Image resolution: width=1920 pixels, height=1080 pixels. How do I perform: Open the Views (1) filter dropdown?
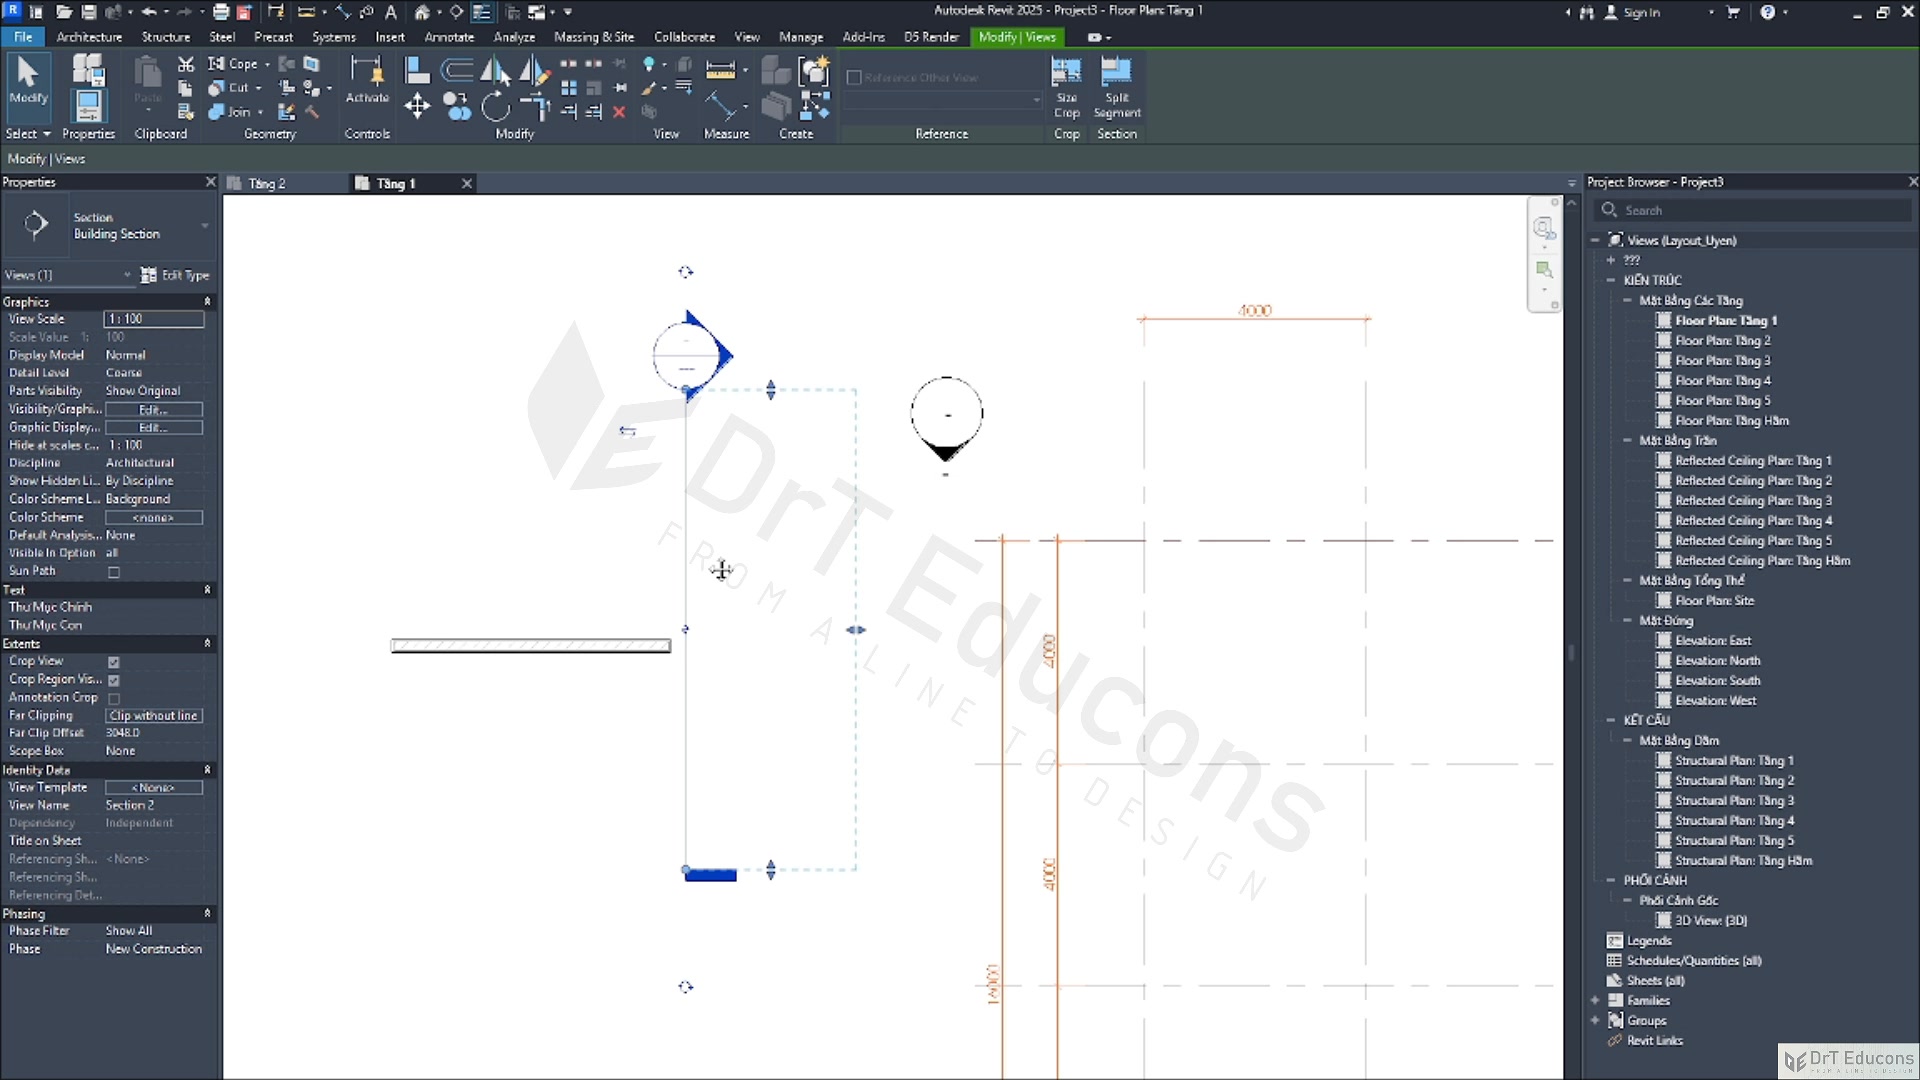click(x=68, y=275)
